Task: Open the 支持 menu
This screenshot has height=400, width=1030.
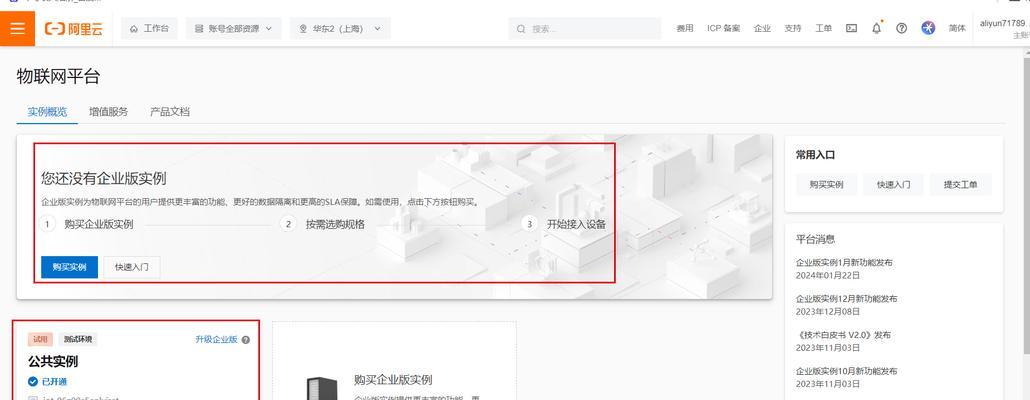Action: click(793, 28)
